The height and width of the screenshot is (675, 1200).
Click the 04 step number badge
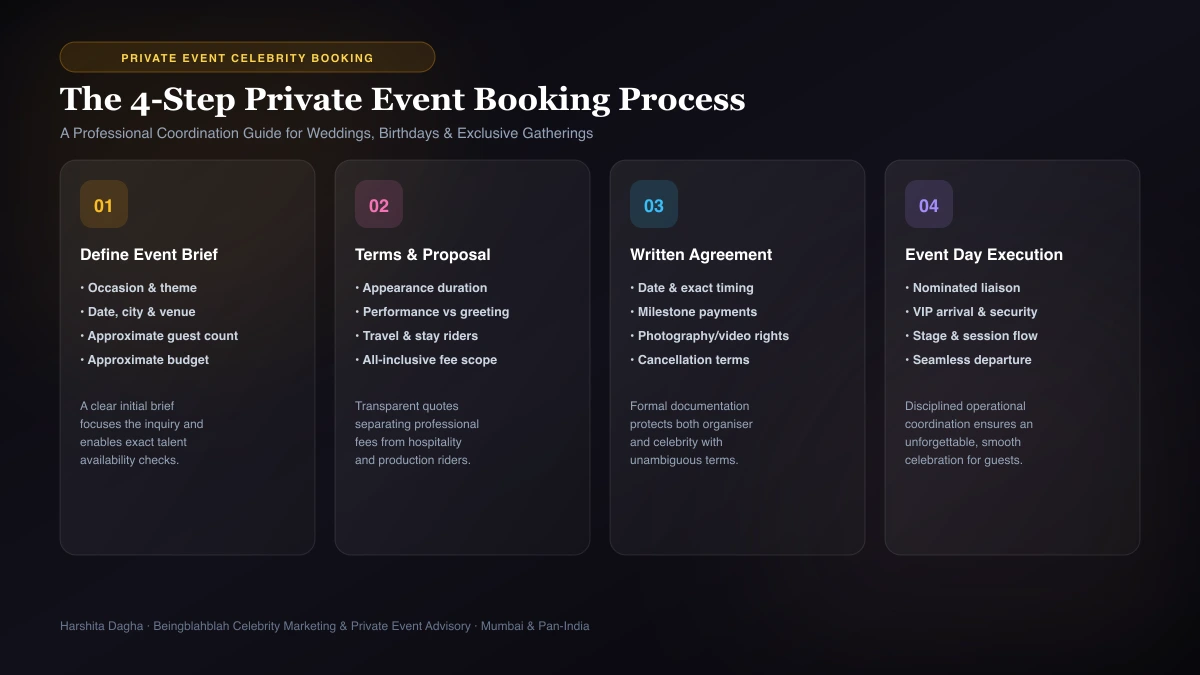pos(929,204)
